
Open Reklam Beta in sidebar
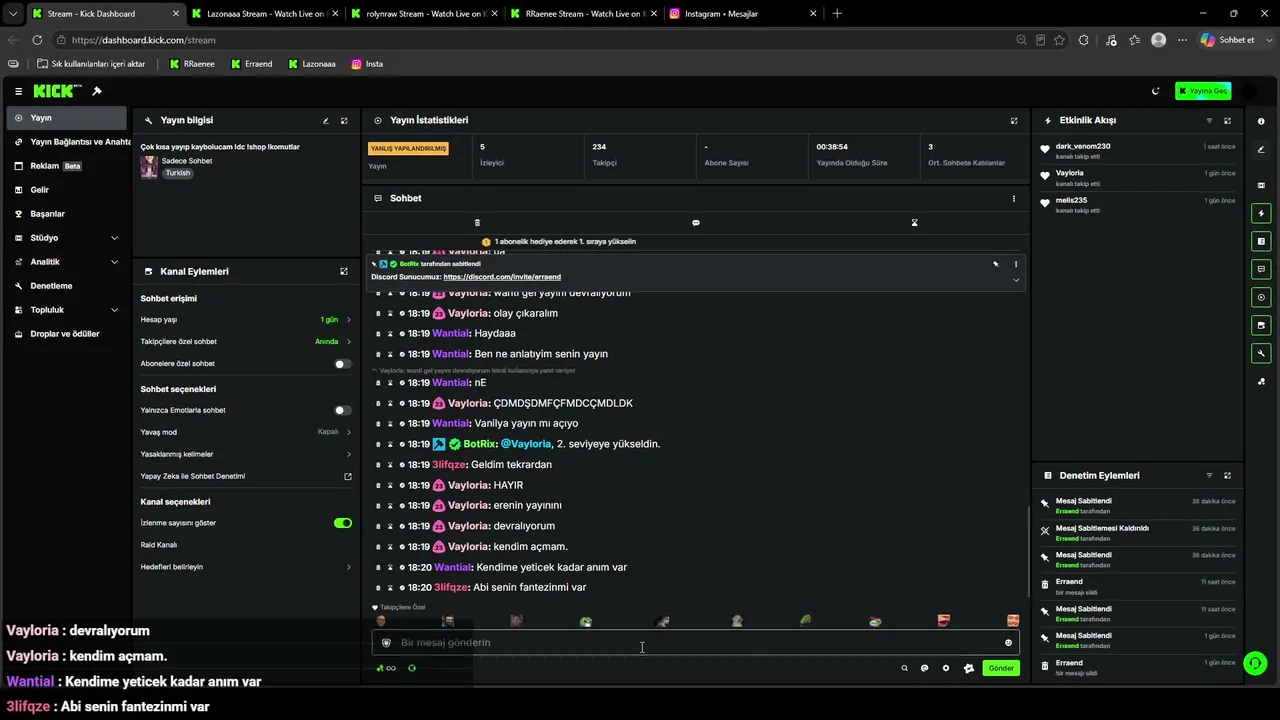tap(66, 166)
